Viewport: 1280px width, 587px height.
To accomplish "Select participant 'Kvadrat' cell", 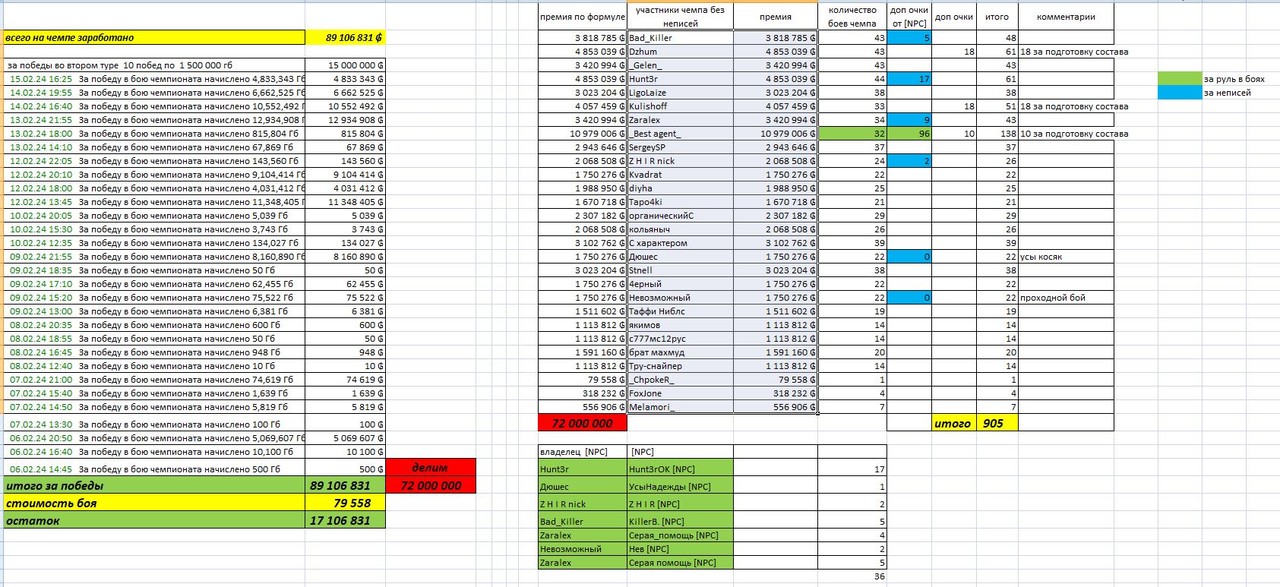I will tap(679, 174).
